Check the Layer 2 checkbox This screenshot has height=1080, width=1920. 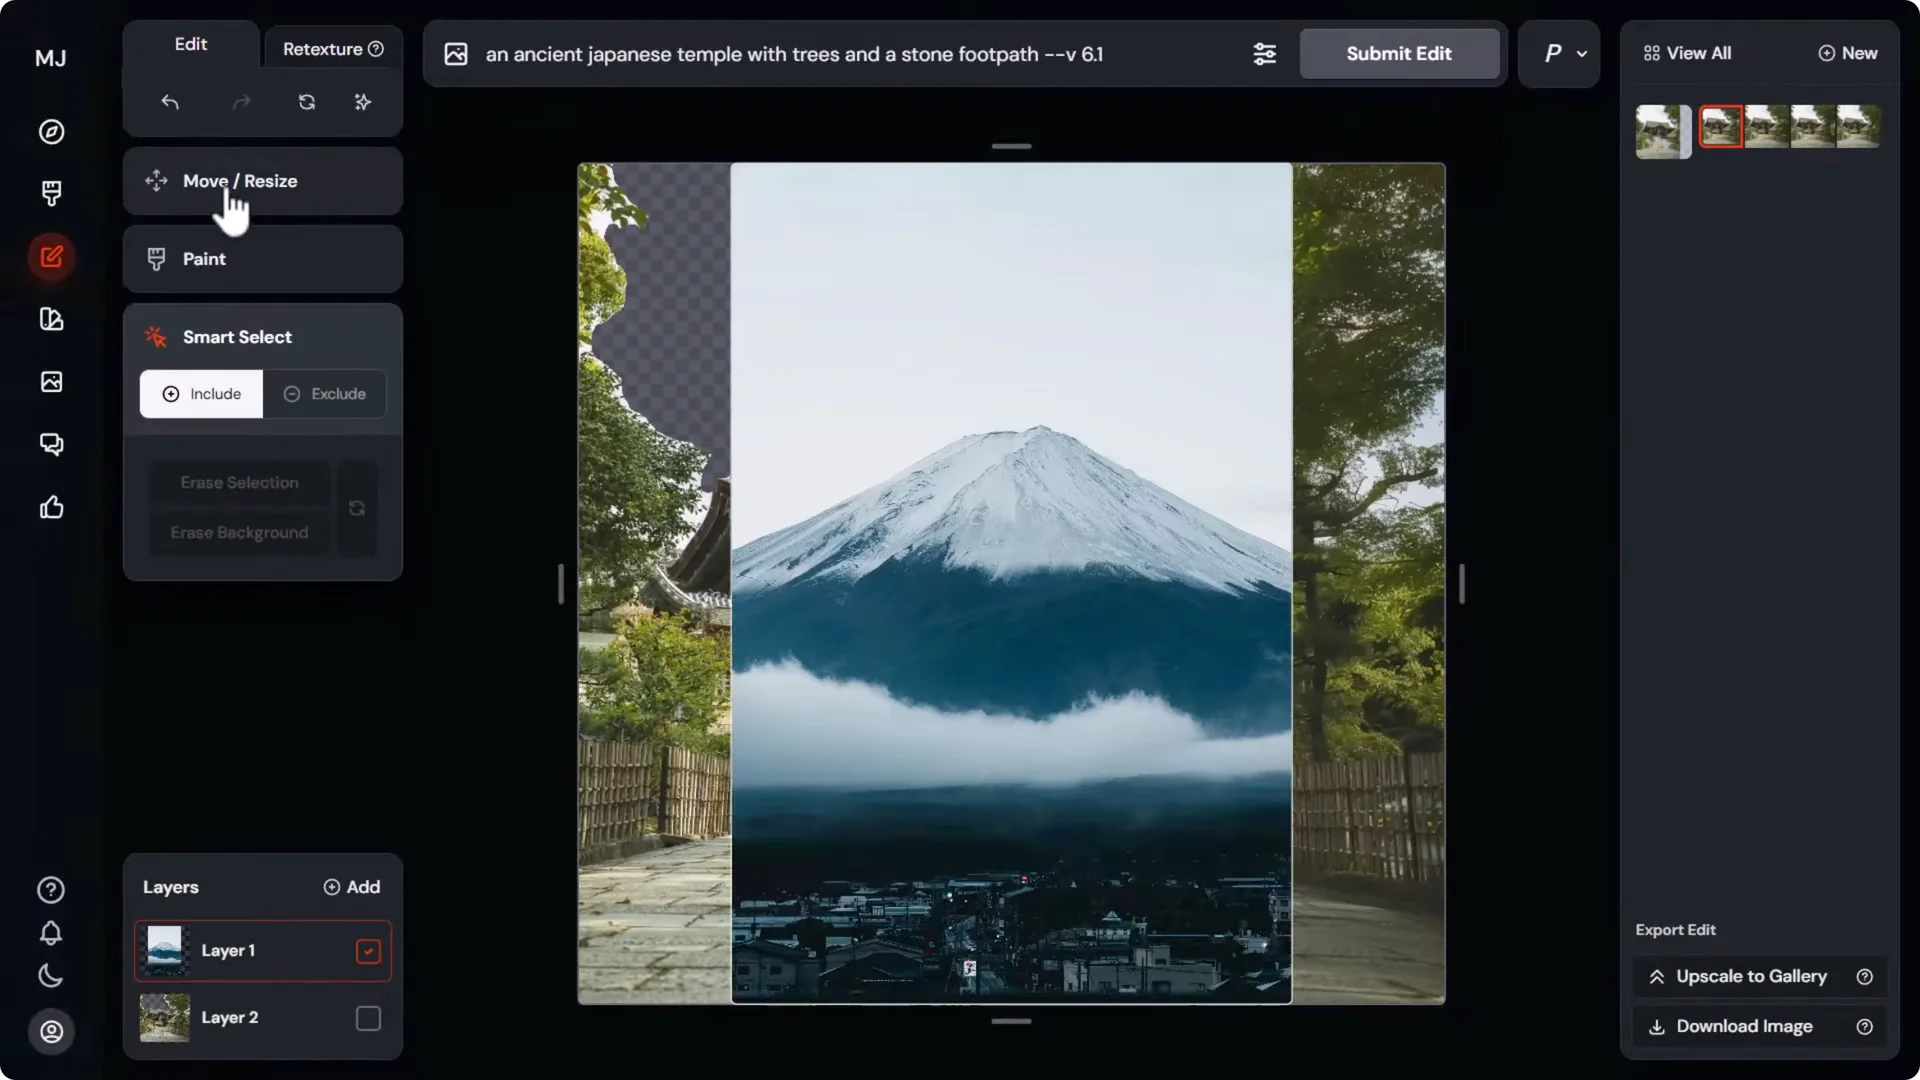pos(367,1017)
